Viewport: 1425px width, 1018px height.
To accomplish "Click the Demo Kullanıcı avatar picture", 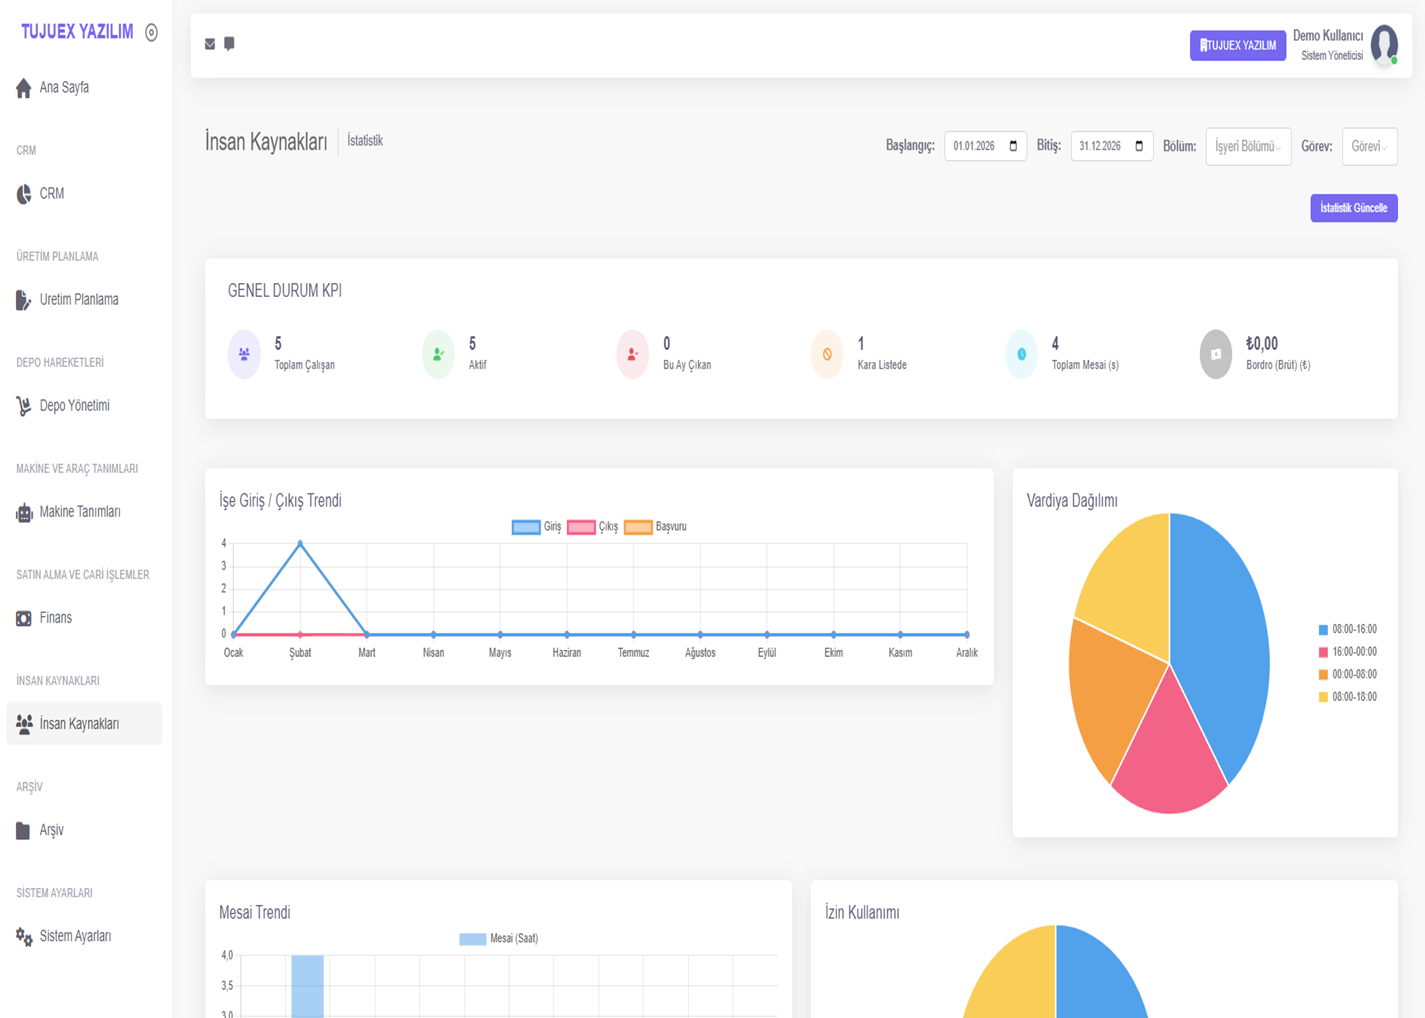I will pyautogui.click(x=1384, y=45).
